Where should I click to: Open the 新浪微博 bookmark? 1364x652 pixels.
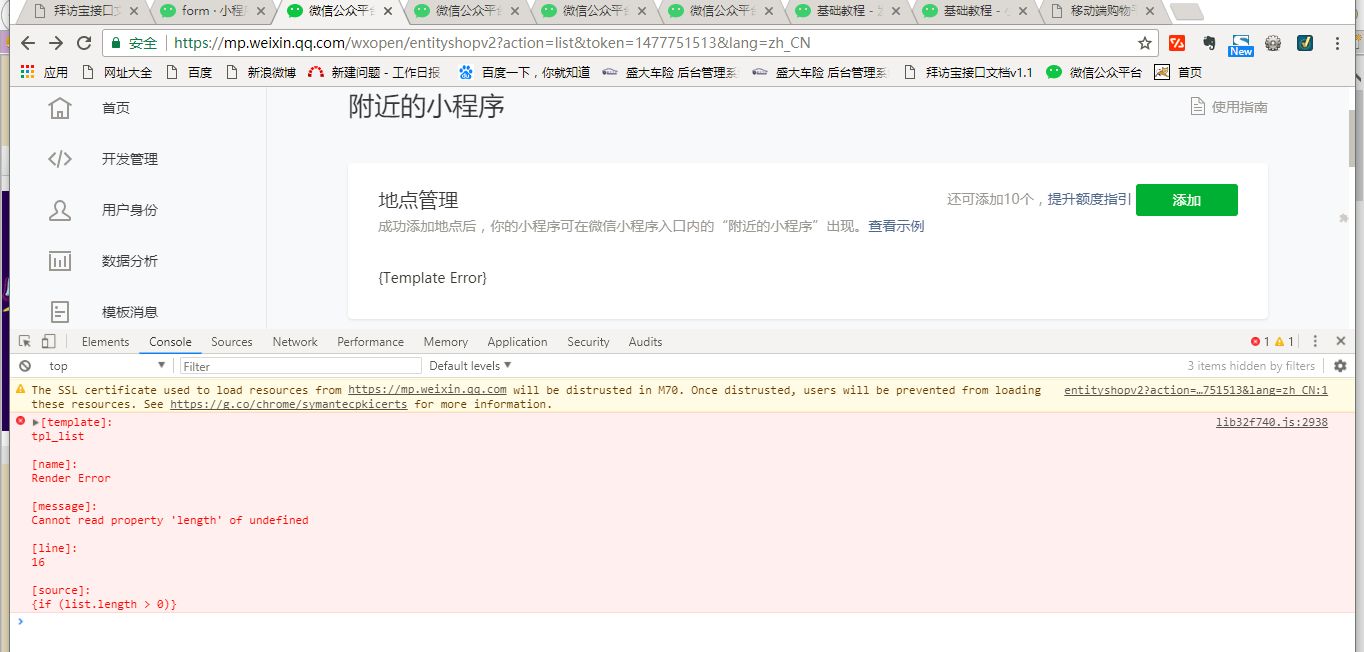pos(261,72)
